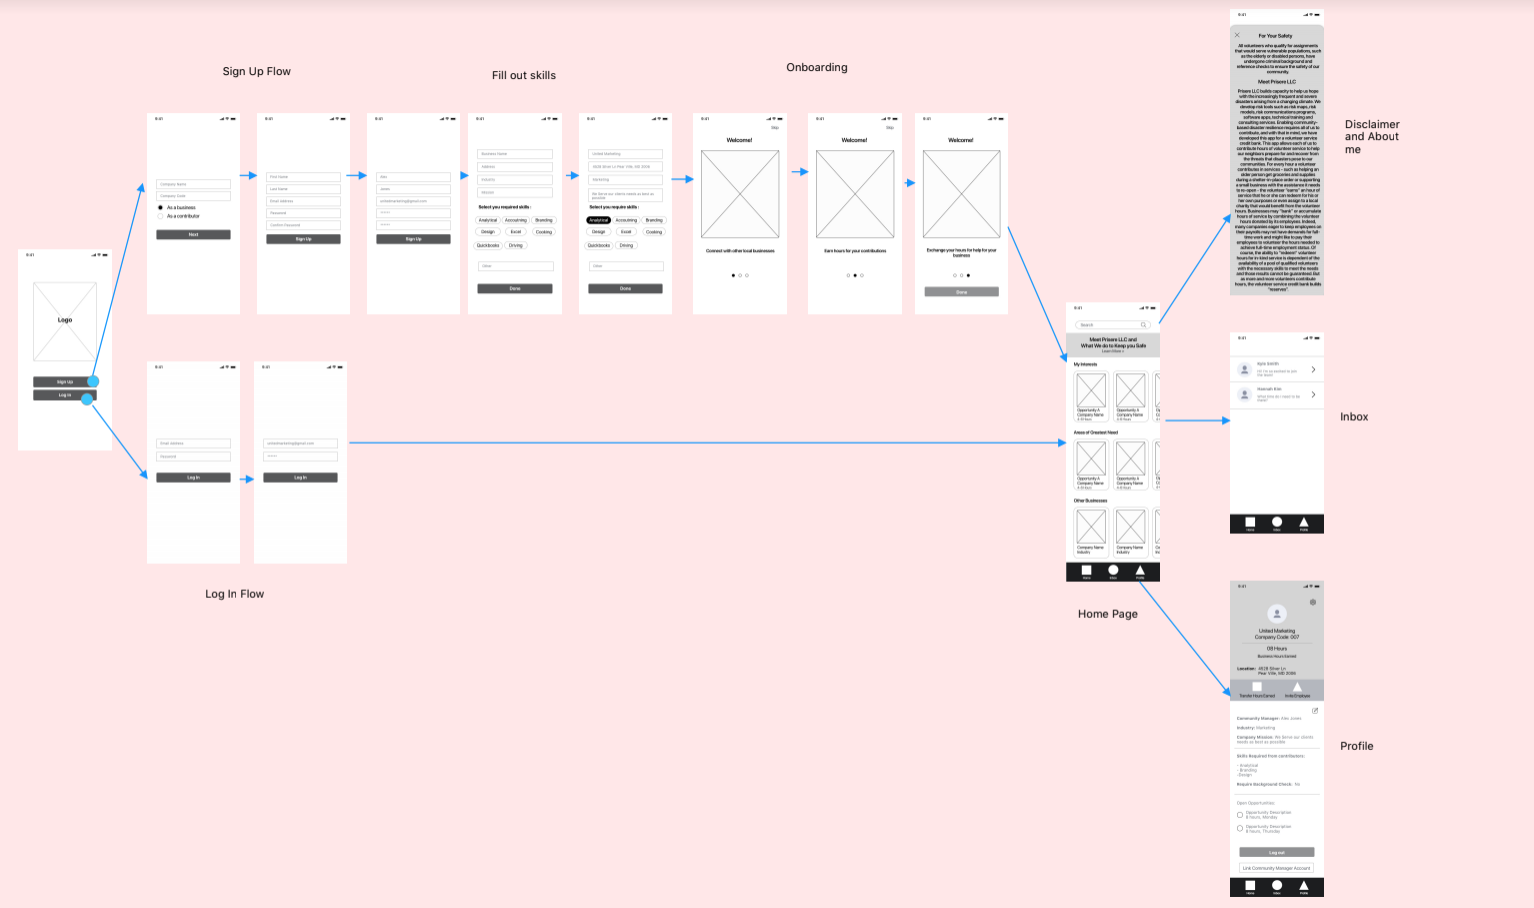Viewport: 1534px width, 908px height.
Task: Click empty First Name input field
Action: pos(303,177)
